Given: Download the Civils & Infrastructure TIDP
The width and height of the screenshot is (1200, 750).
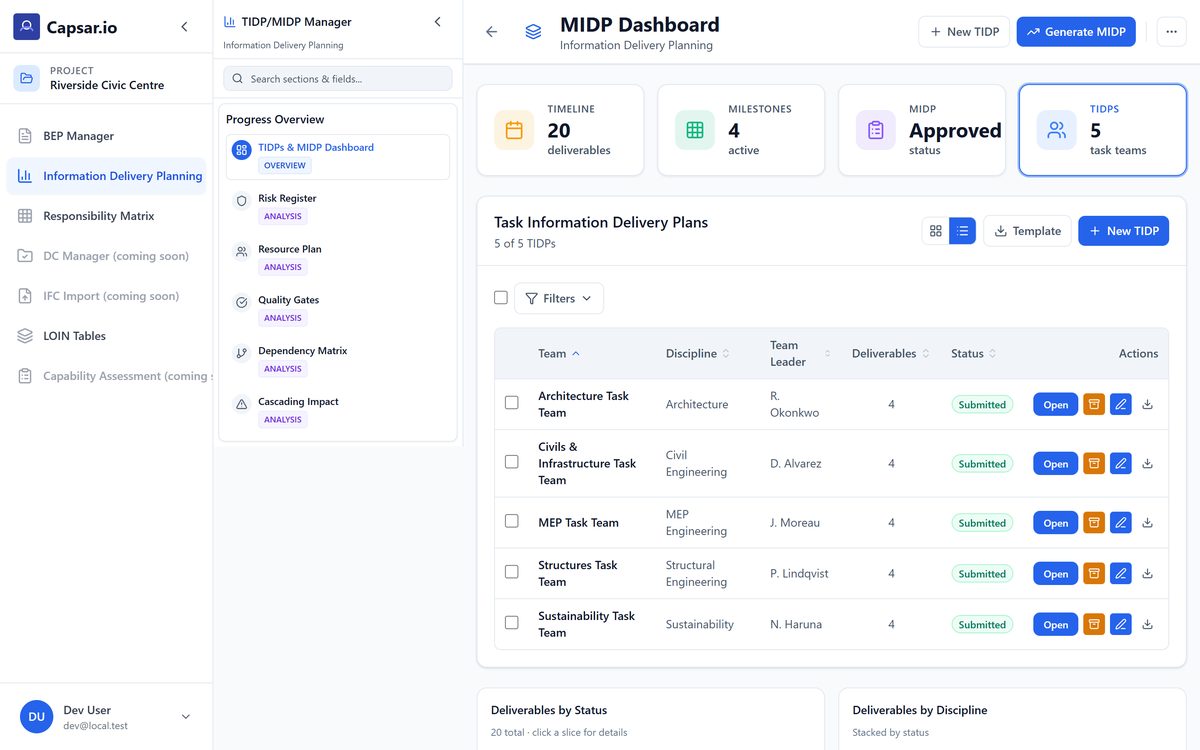Looking at the screenshot, I should coord(1148,463).
